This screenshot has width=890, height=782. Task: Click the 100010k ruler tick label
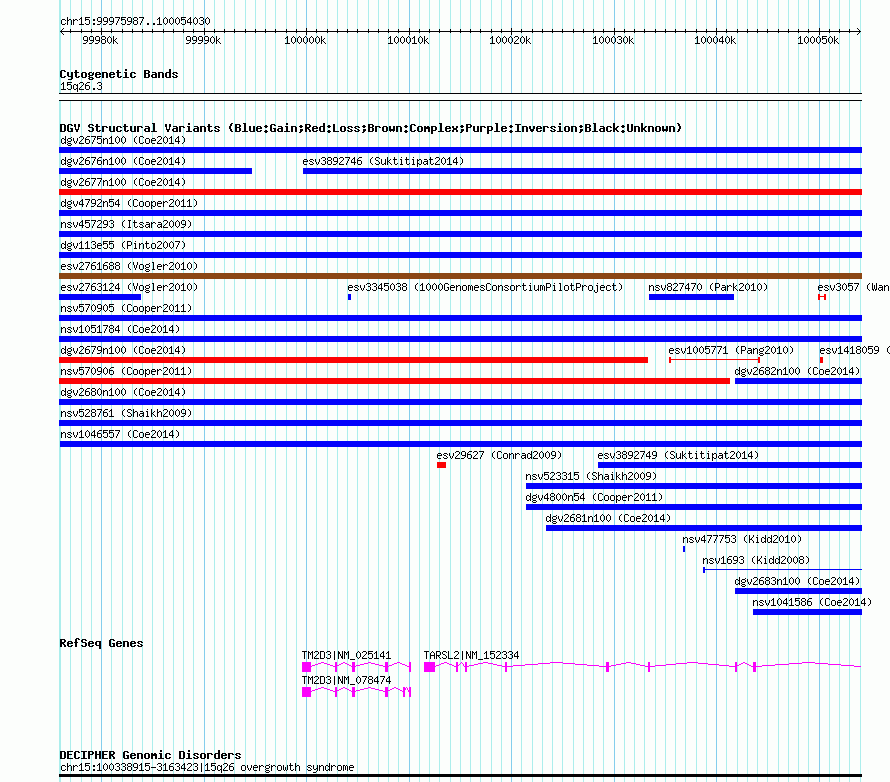[x=408, y=40]
